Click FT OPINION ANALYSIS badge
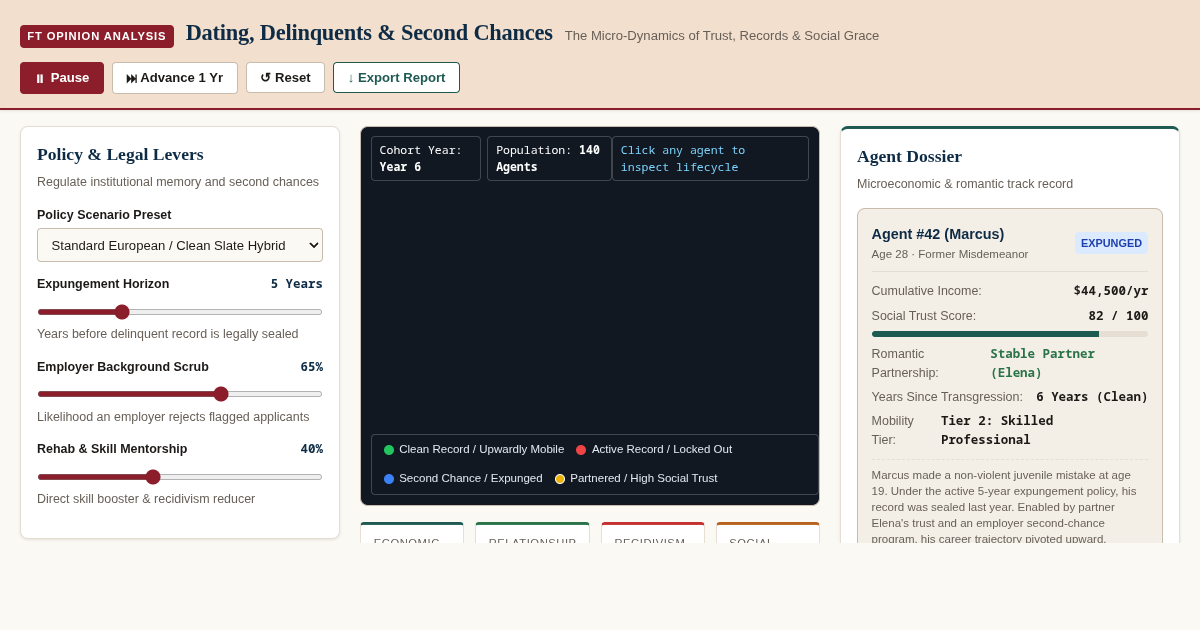 97,36
